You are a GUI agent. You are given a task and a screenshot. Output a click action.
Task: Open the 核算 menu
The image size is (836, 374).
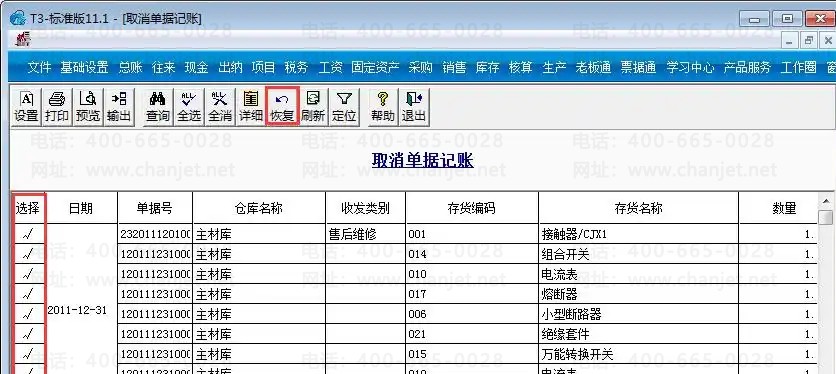coord(520,67)
